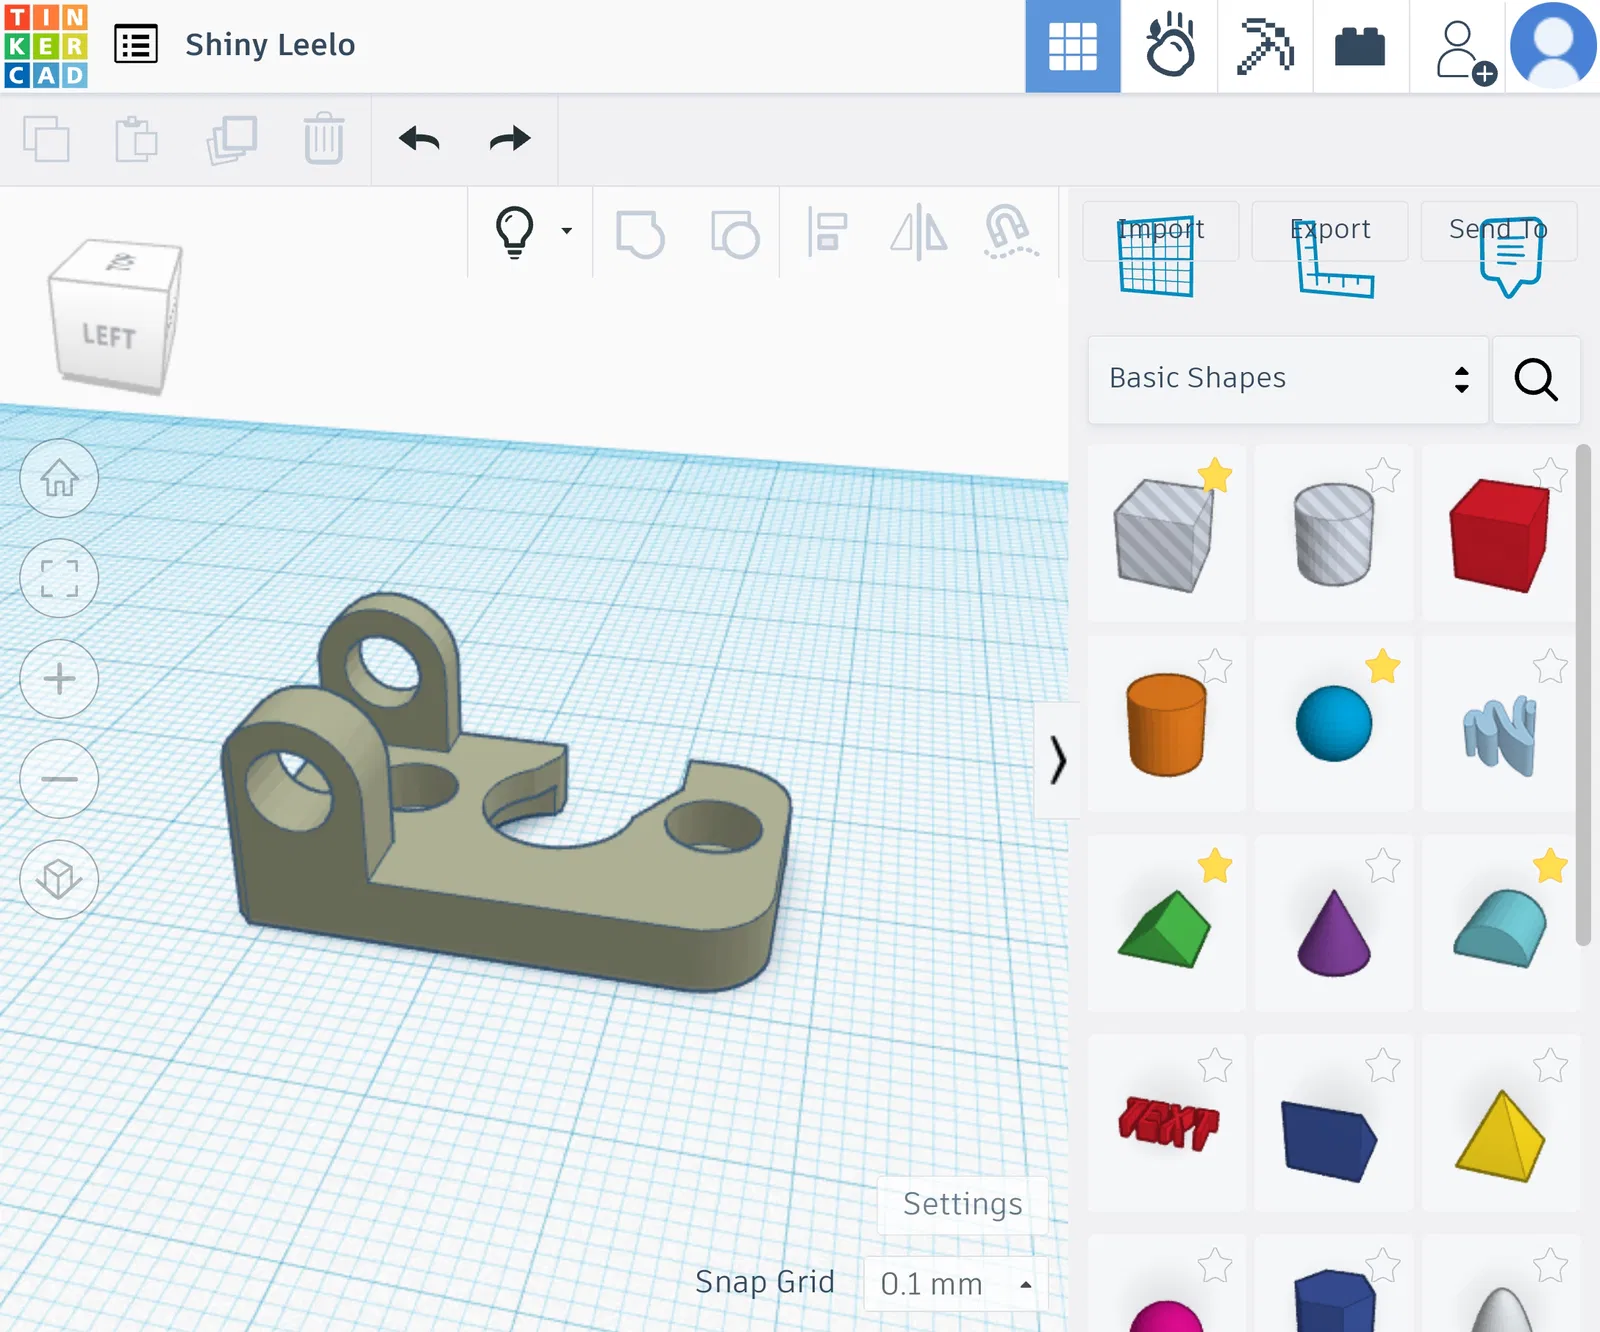Favorite the Scribble shape star
1600x1332 pixels.
point(1550,666)
